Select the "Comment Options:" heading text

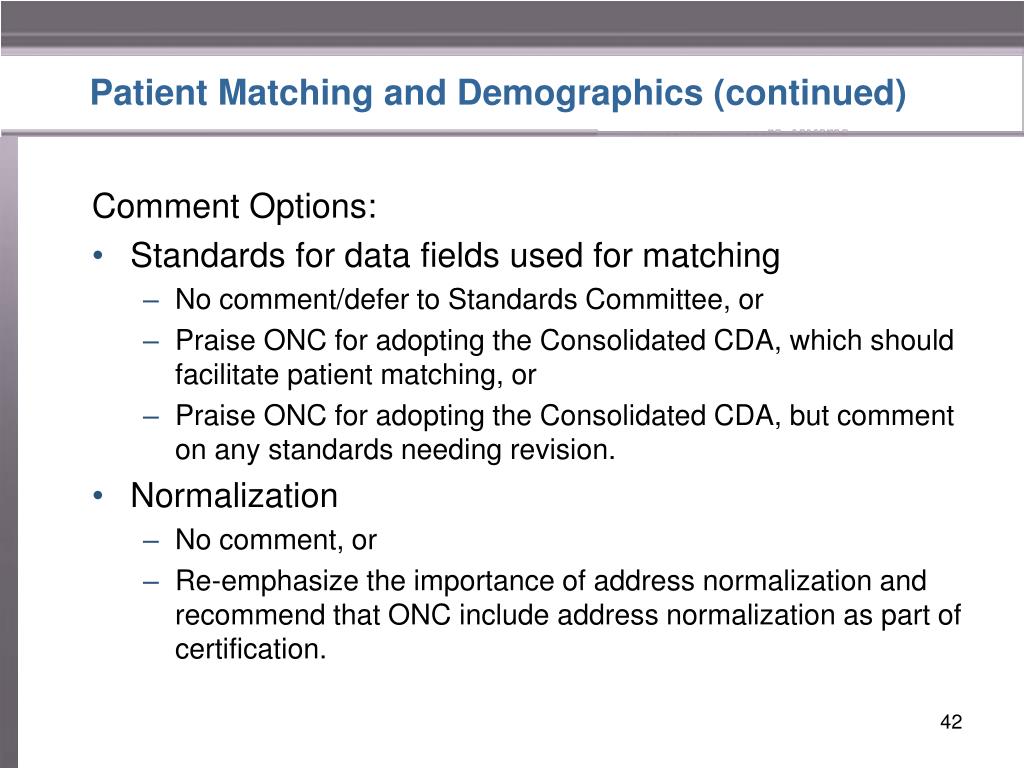[x=234, y=206]
